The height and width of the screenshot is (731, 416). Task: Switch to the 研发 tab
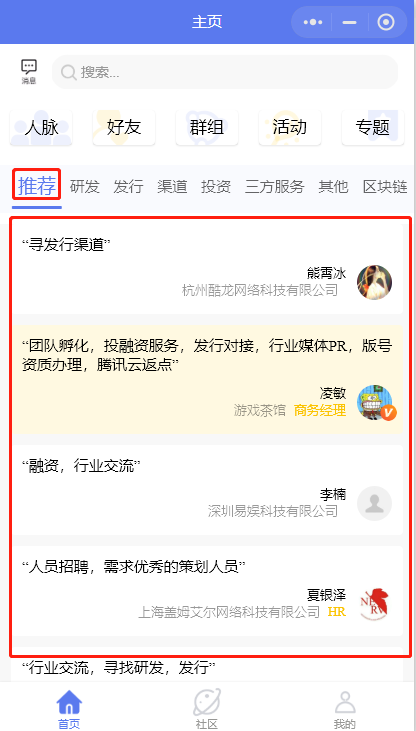pyautogui.click(x=85, y=186)
